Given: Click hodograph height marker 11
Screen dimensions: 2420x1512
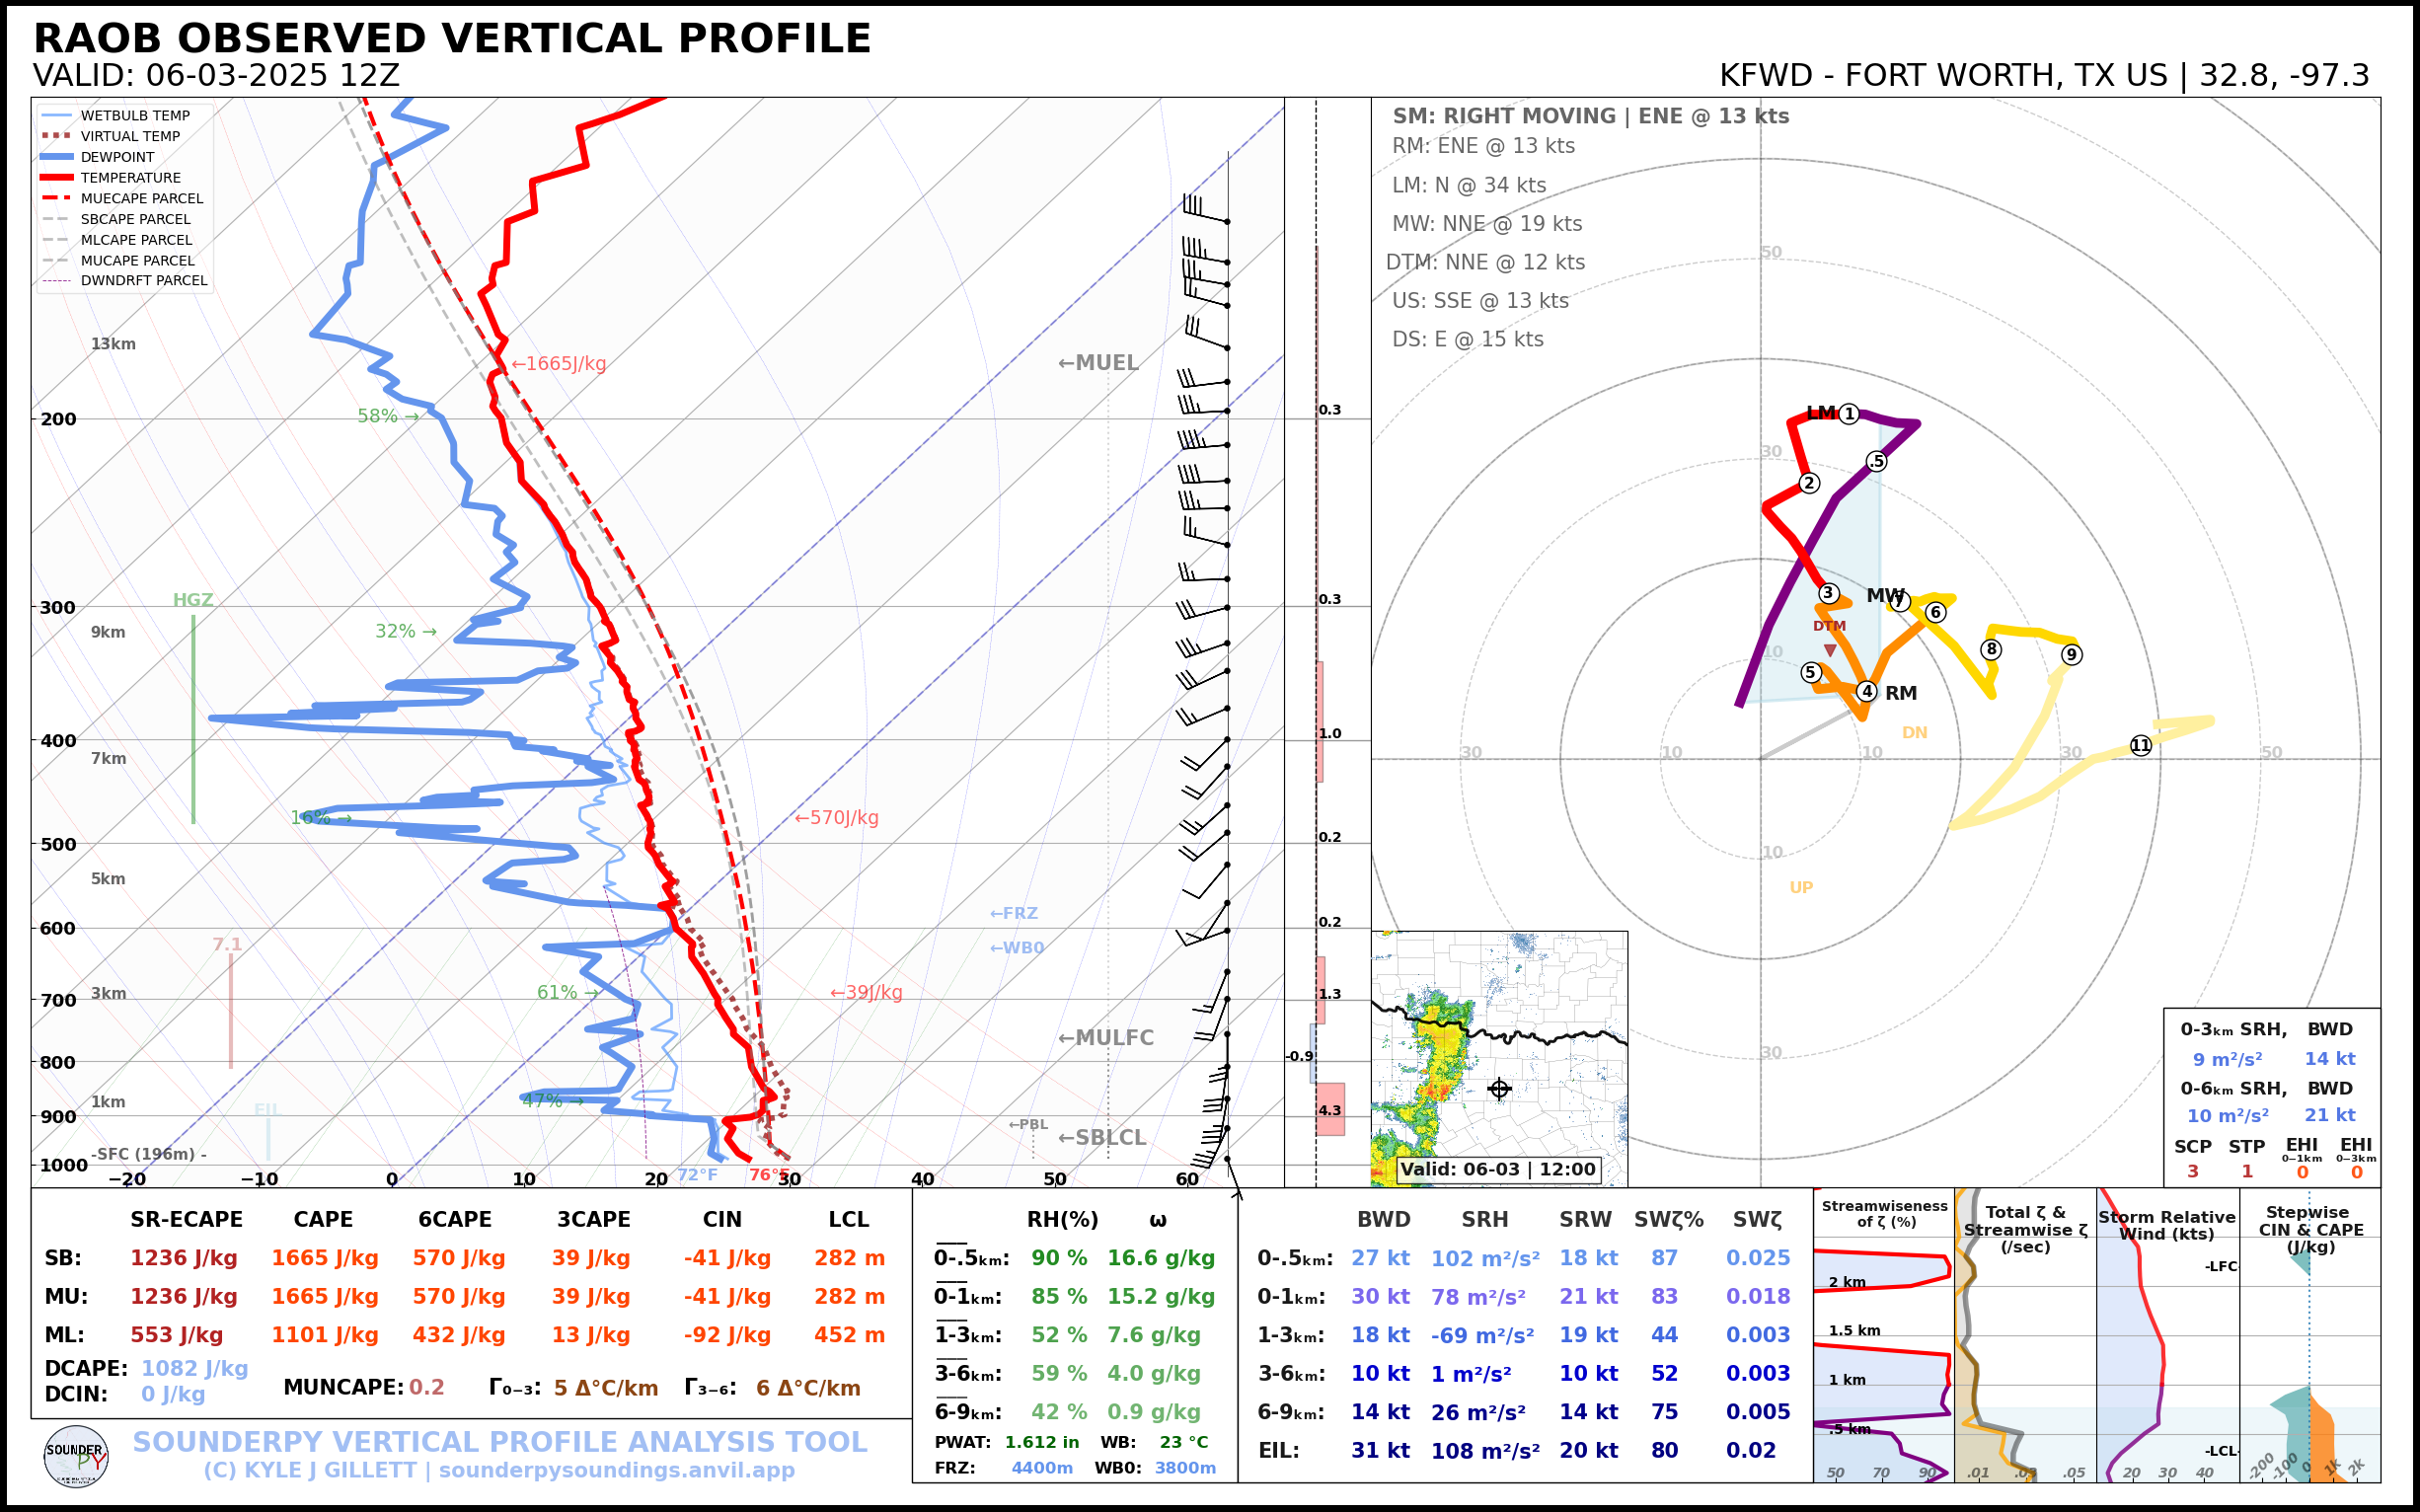Looking at the screenshot, I should pos(2140,745).
